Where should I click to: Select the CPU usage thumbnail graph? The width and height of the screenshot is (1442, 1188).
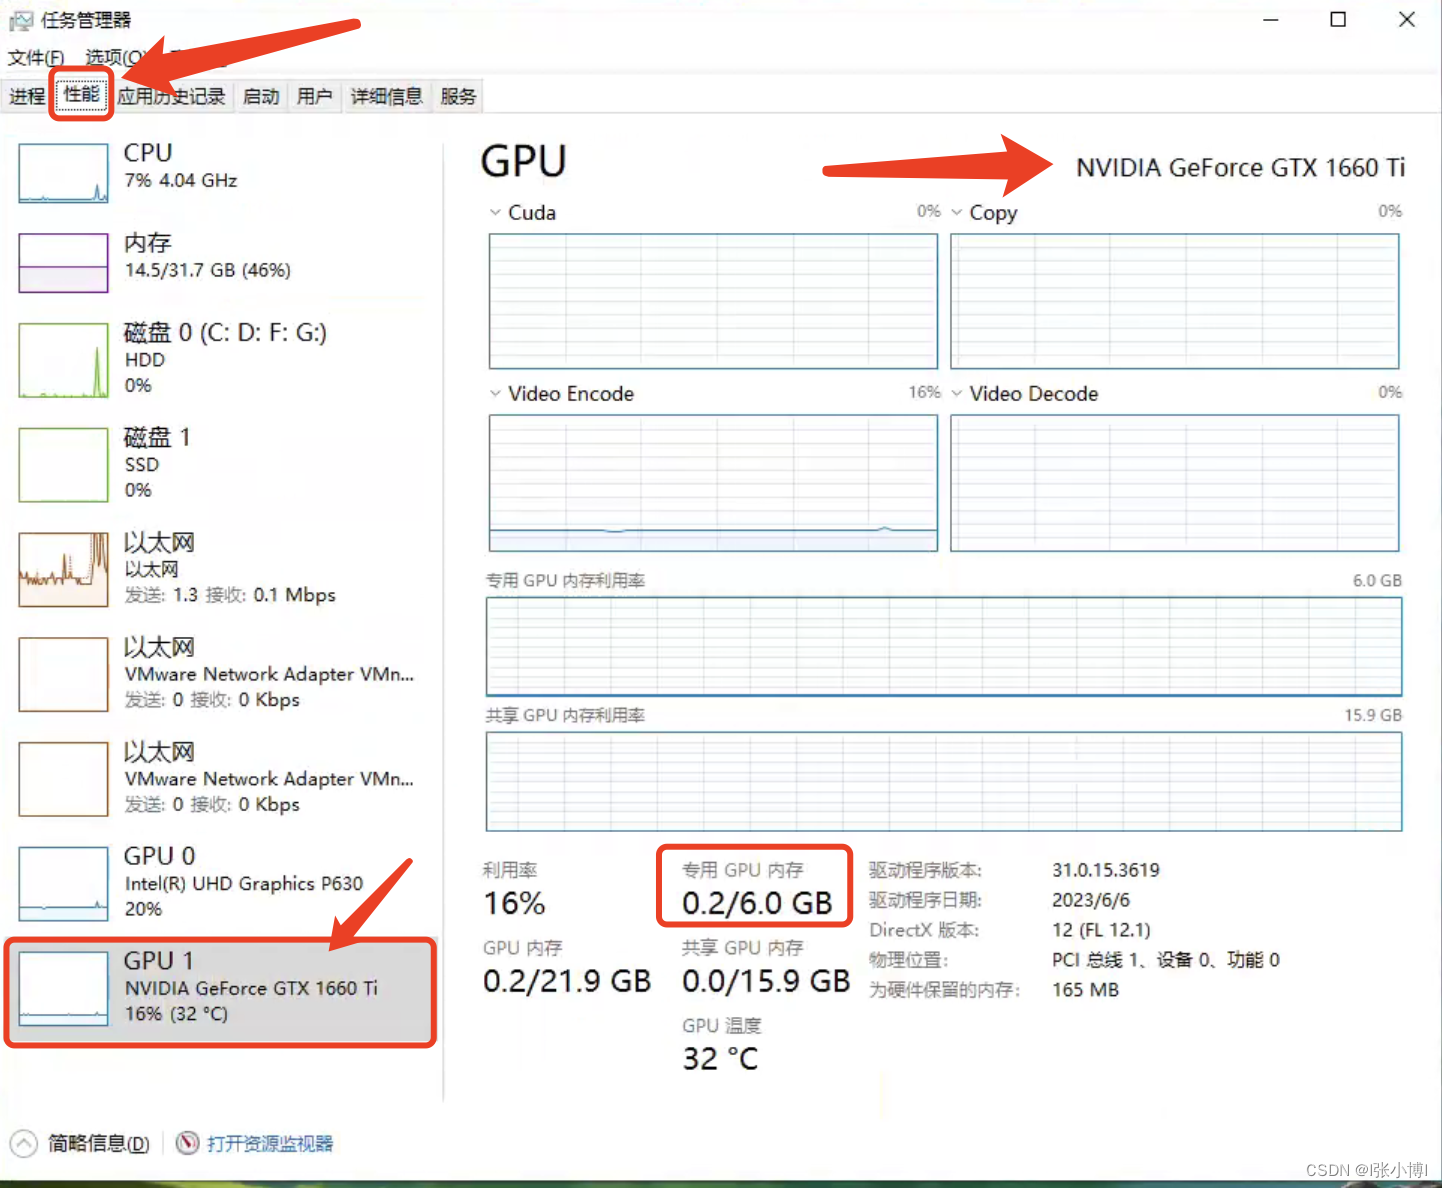pos(64,173)
